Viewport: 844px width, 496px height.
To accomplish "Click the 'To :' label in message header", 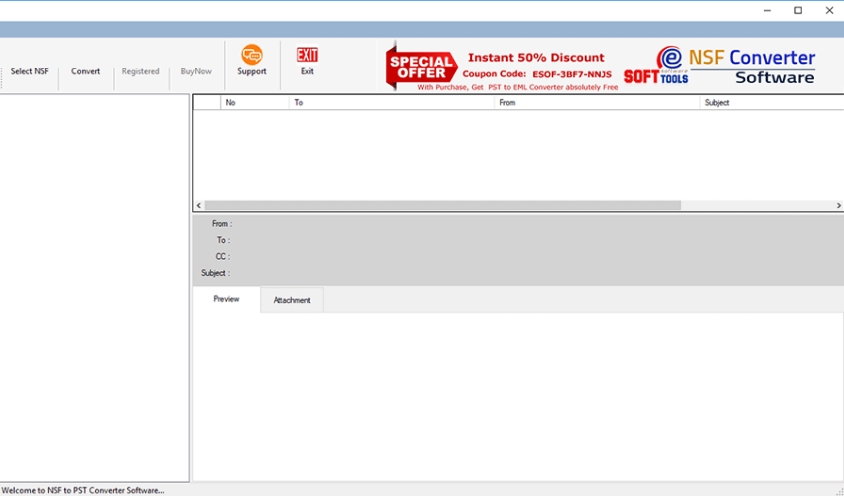I will (223, 240).
